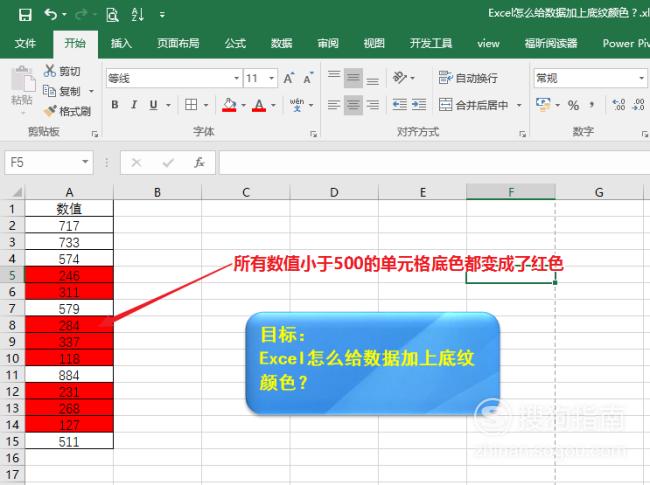650x485 pixels.
Task: Click into the formula bar
Action: pyautogui.click(x=434, y=162)
